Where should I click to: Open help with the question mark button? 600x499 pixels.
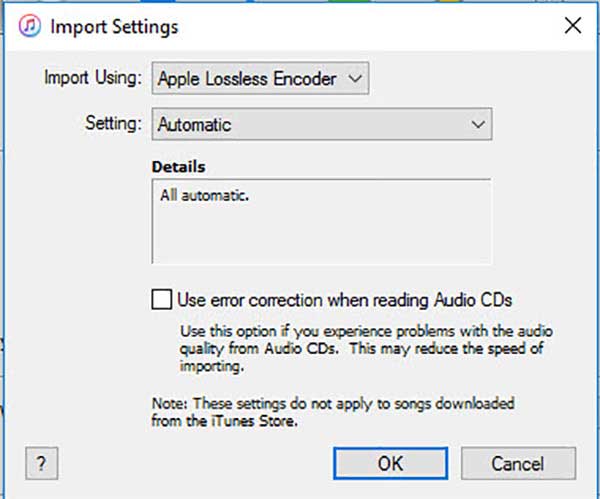point(41,464)
